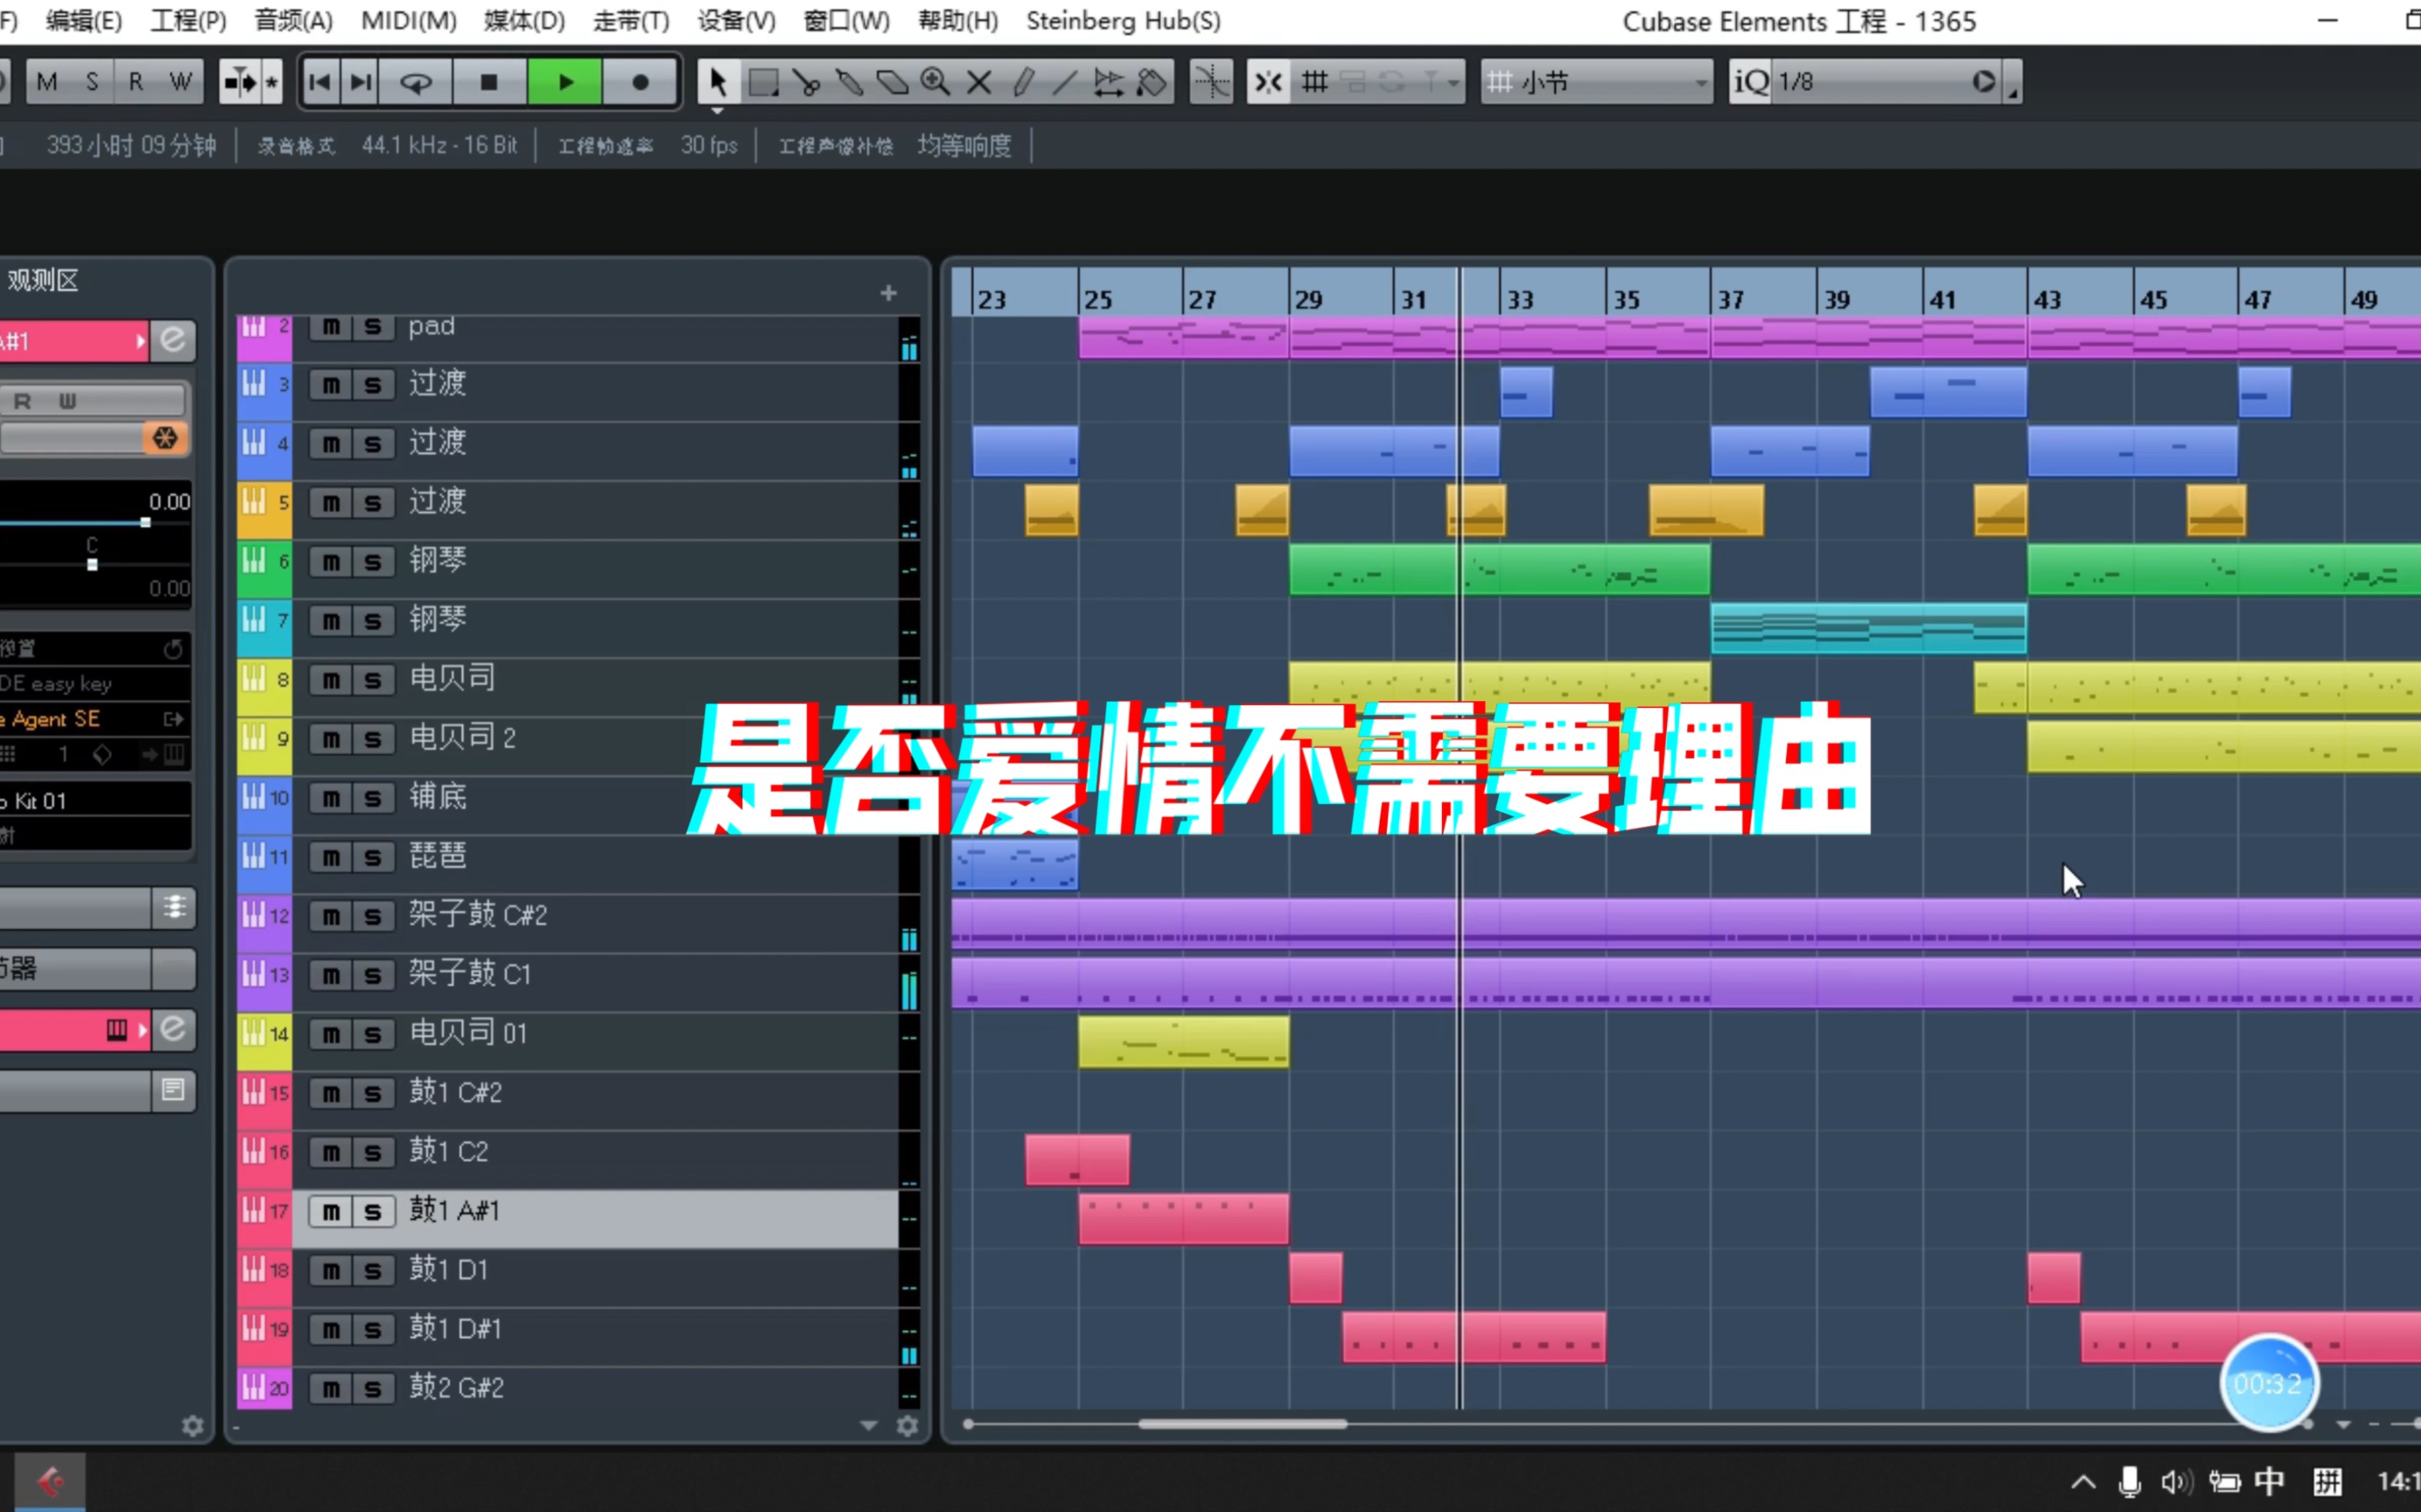Adjust the inspector pan slider
The image size is (2421, 1512).
point(92,565)
